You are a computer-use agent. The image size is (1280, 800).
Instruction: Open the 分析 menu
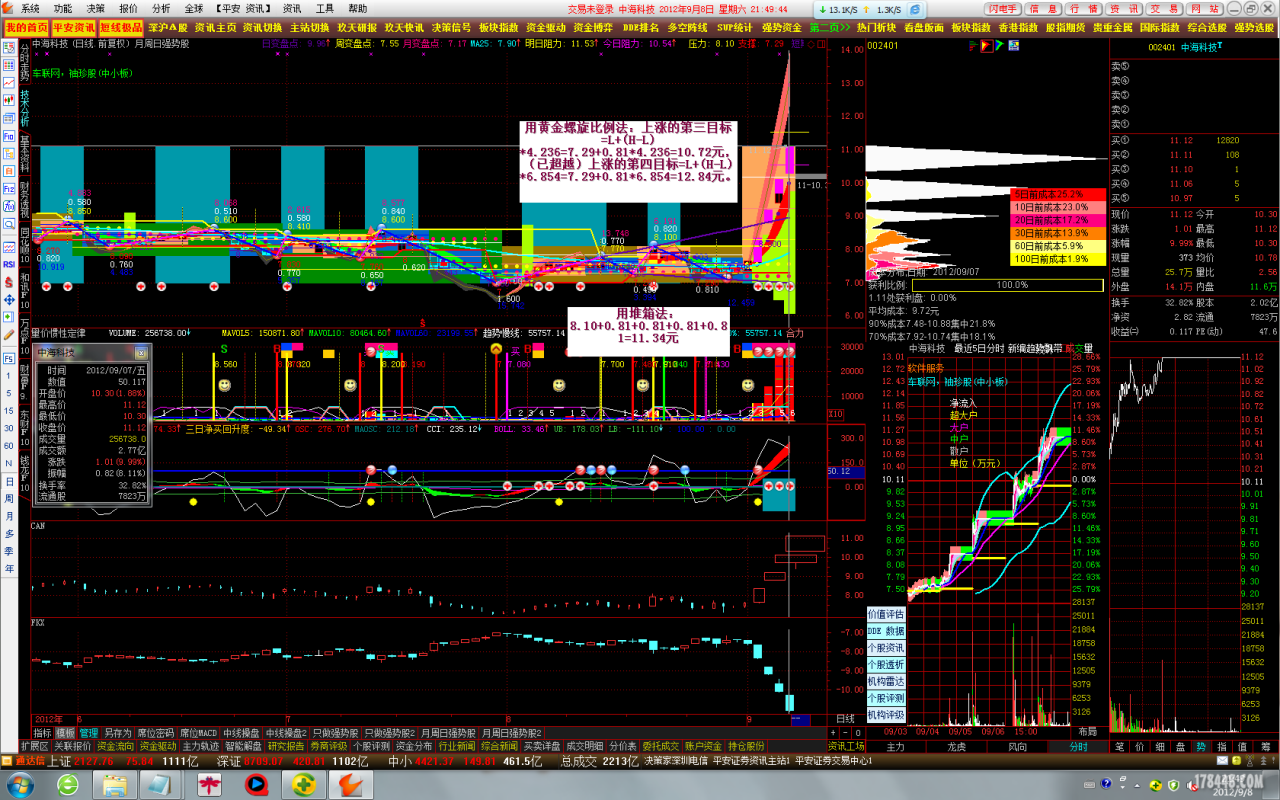161,8
